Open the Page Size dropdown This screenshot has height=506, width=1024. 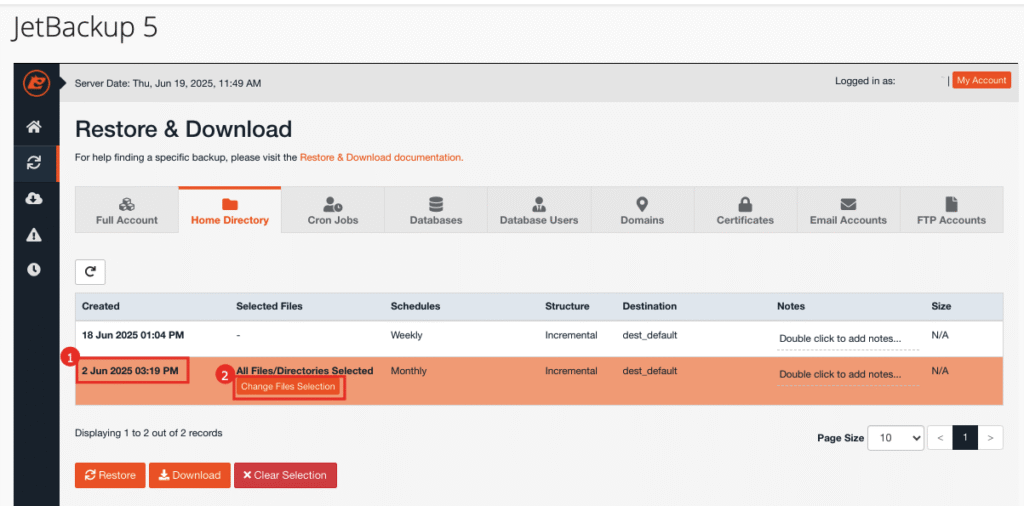click(x=895, y=438)
